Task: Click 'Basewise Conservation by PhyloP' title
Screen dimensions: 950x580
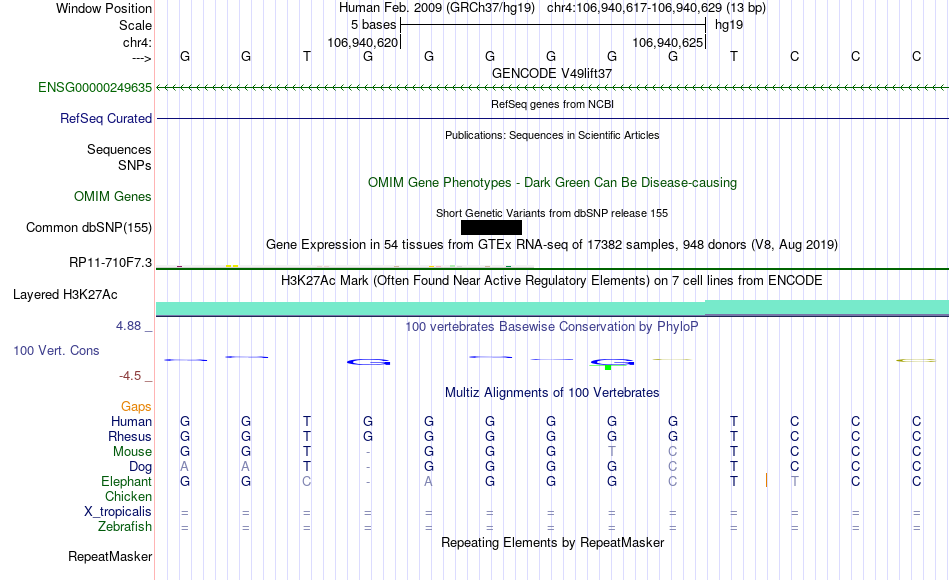Action: [552, 327]
